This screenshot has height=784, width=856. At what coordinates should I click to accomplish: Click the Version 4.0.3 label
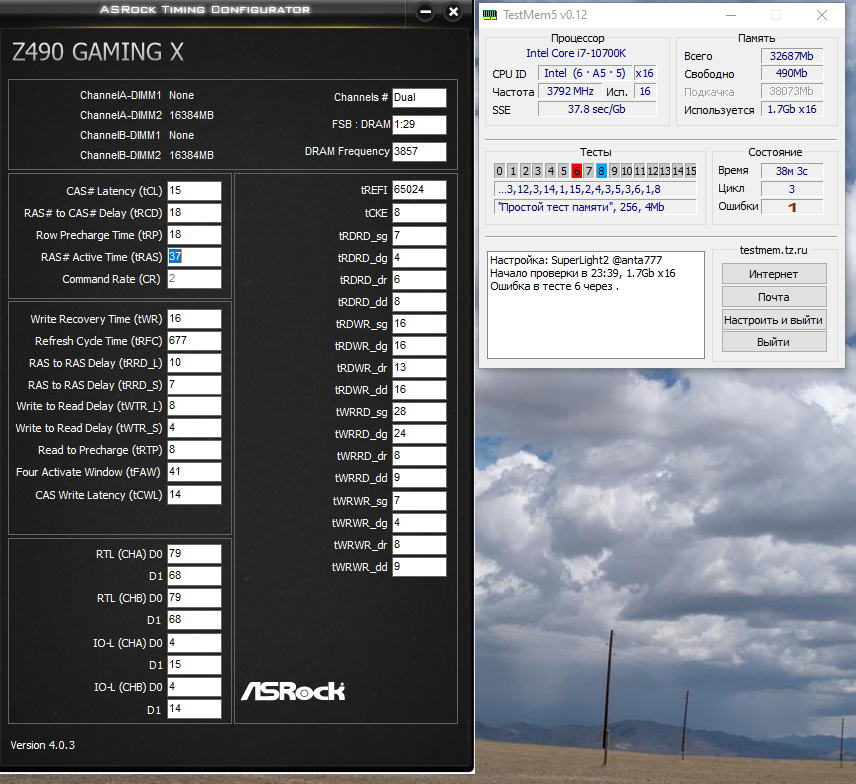43,745
